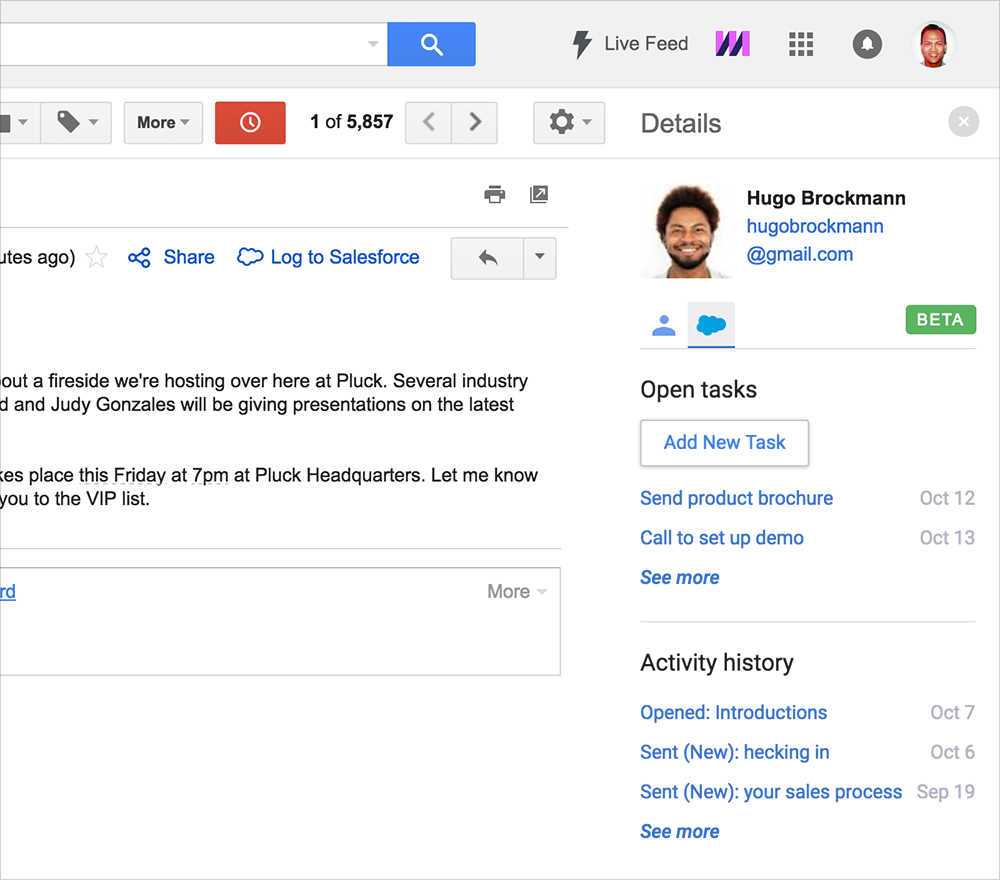See more activity history
This screenshot has height=880, width=1000.
[x=680, y=832]
